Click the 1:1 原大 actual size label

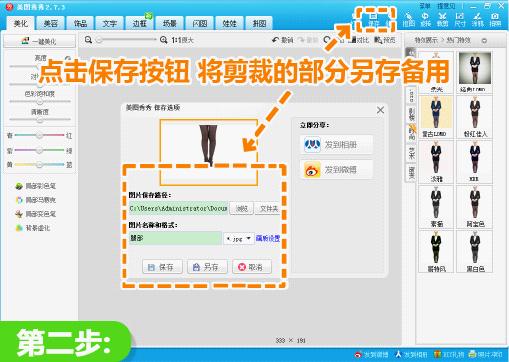click(x=182, y=40)
